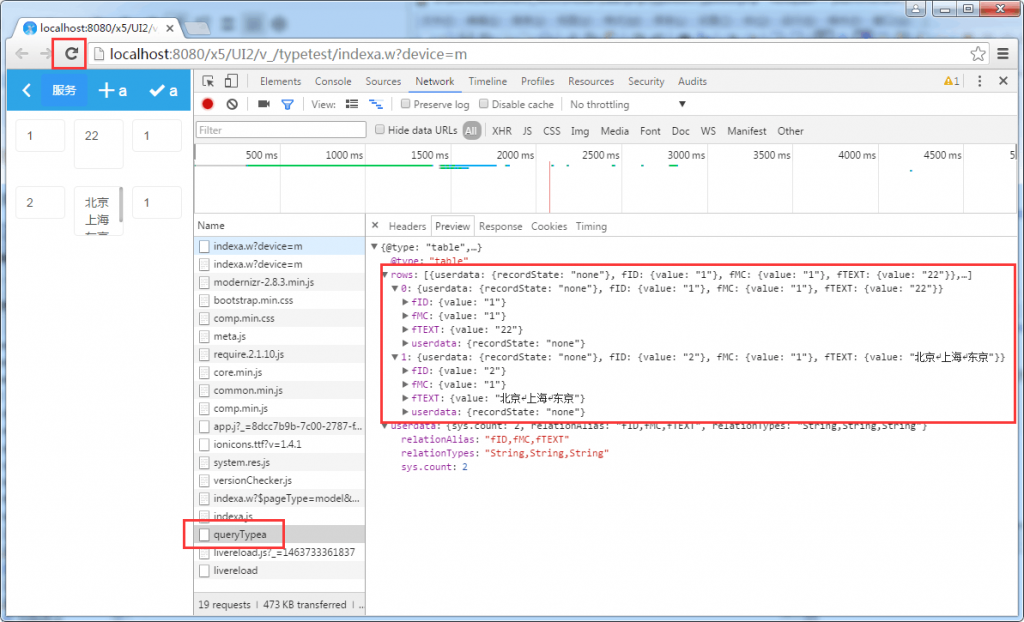Select the inspect element cursor tool

coord(209,82)
